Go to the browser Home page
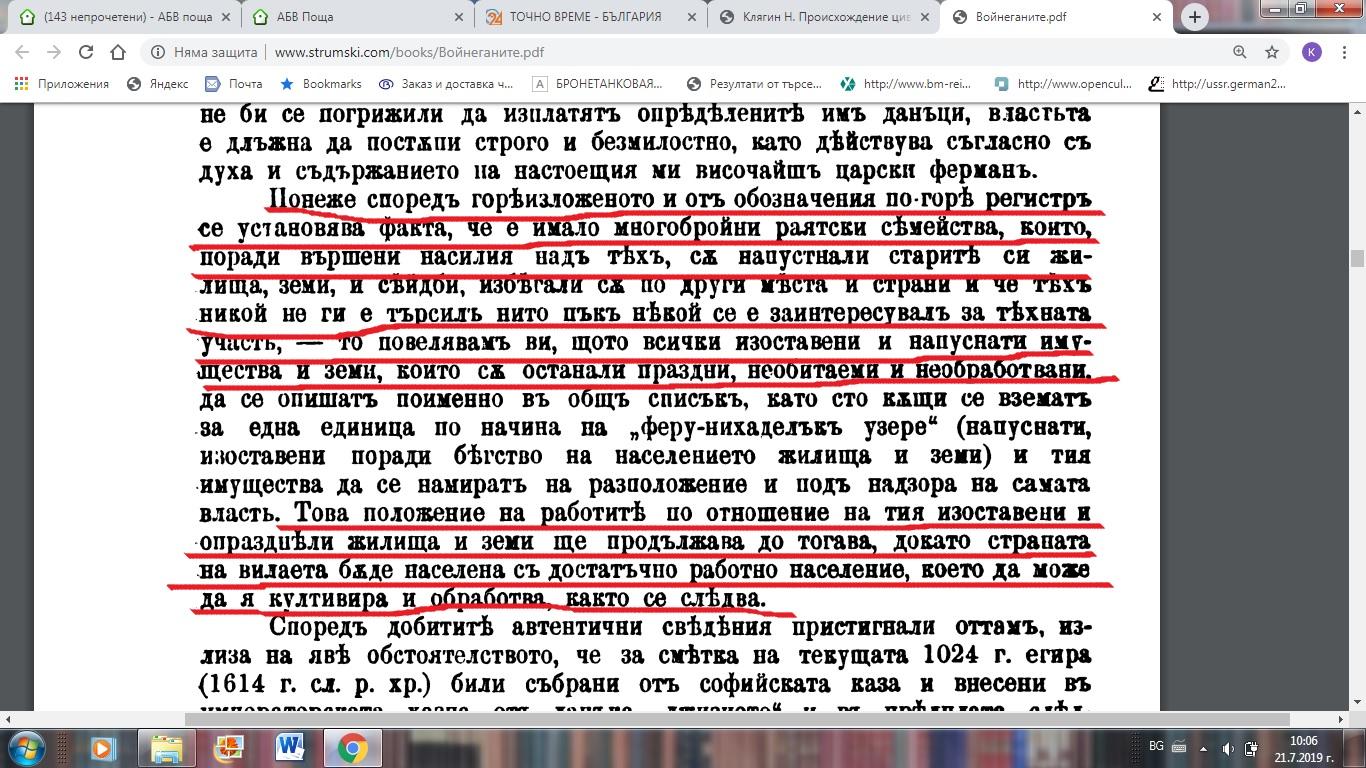 pos(118,52)
